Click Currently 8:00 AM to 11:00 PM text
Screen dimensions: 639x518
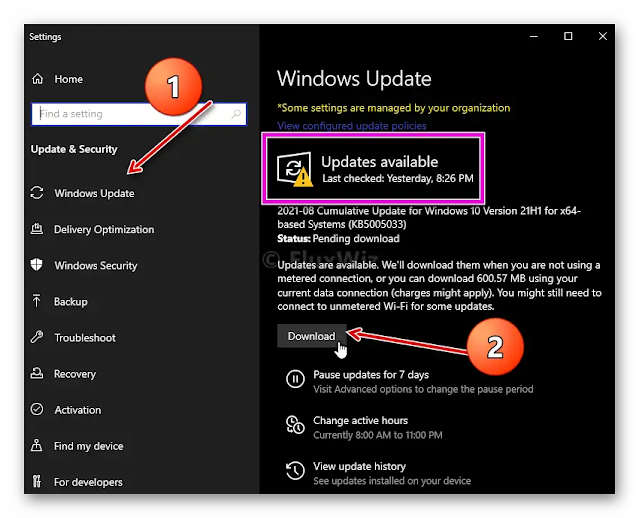[x=377, y=435]
